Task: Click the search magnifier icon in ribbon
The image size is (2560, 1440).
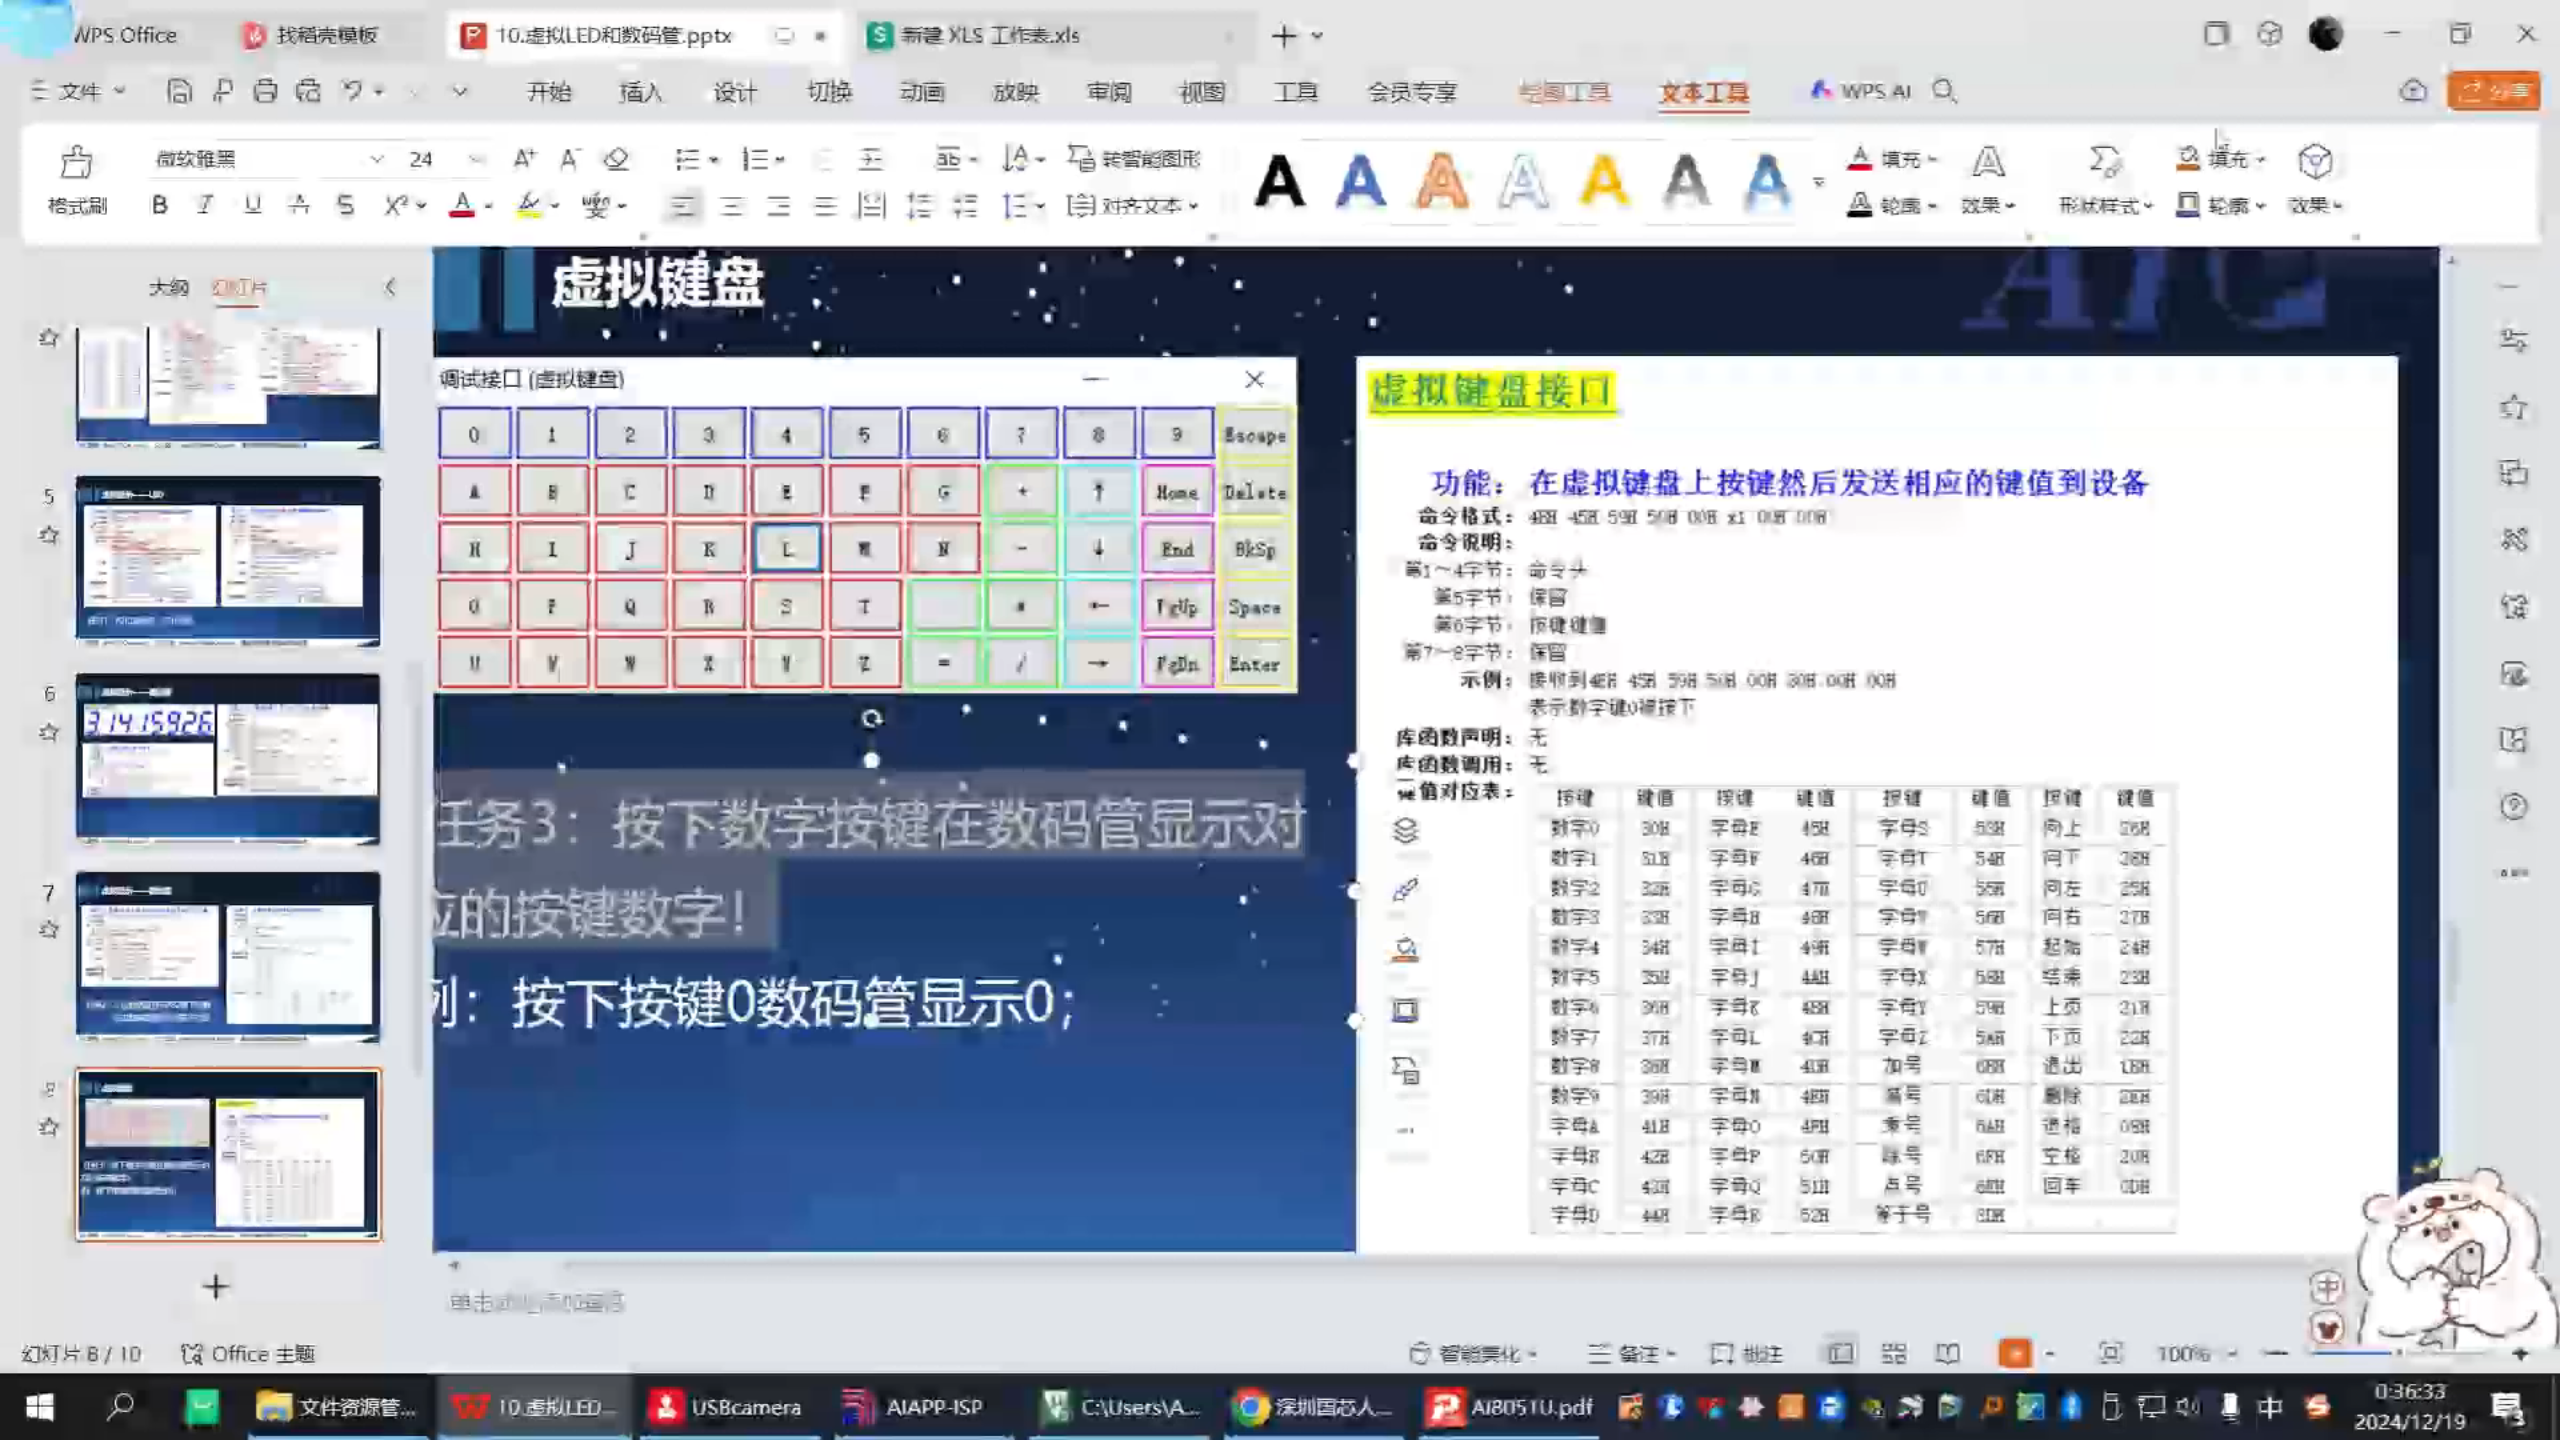Action: [1943, 91]
